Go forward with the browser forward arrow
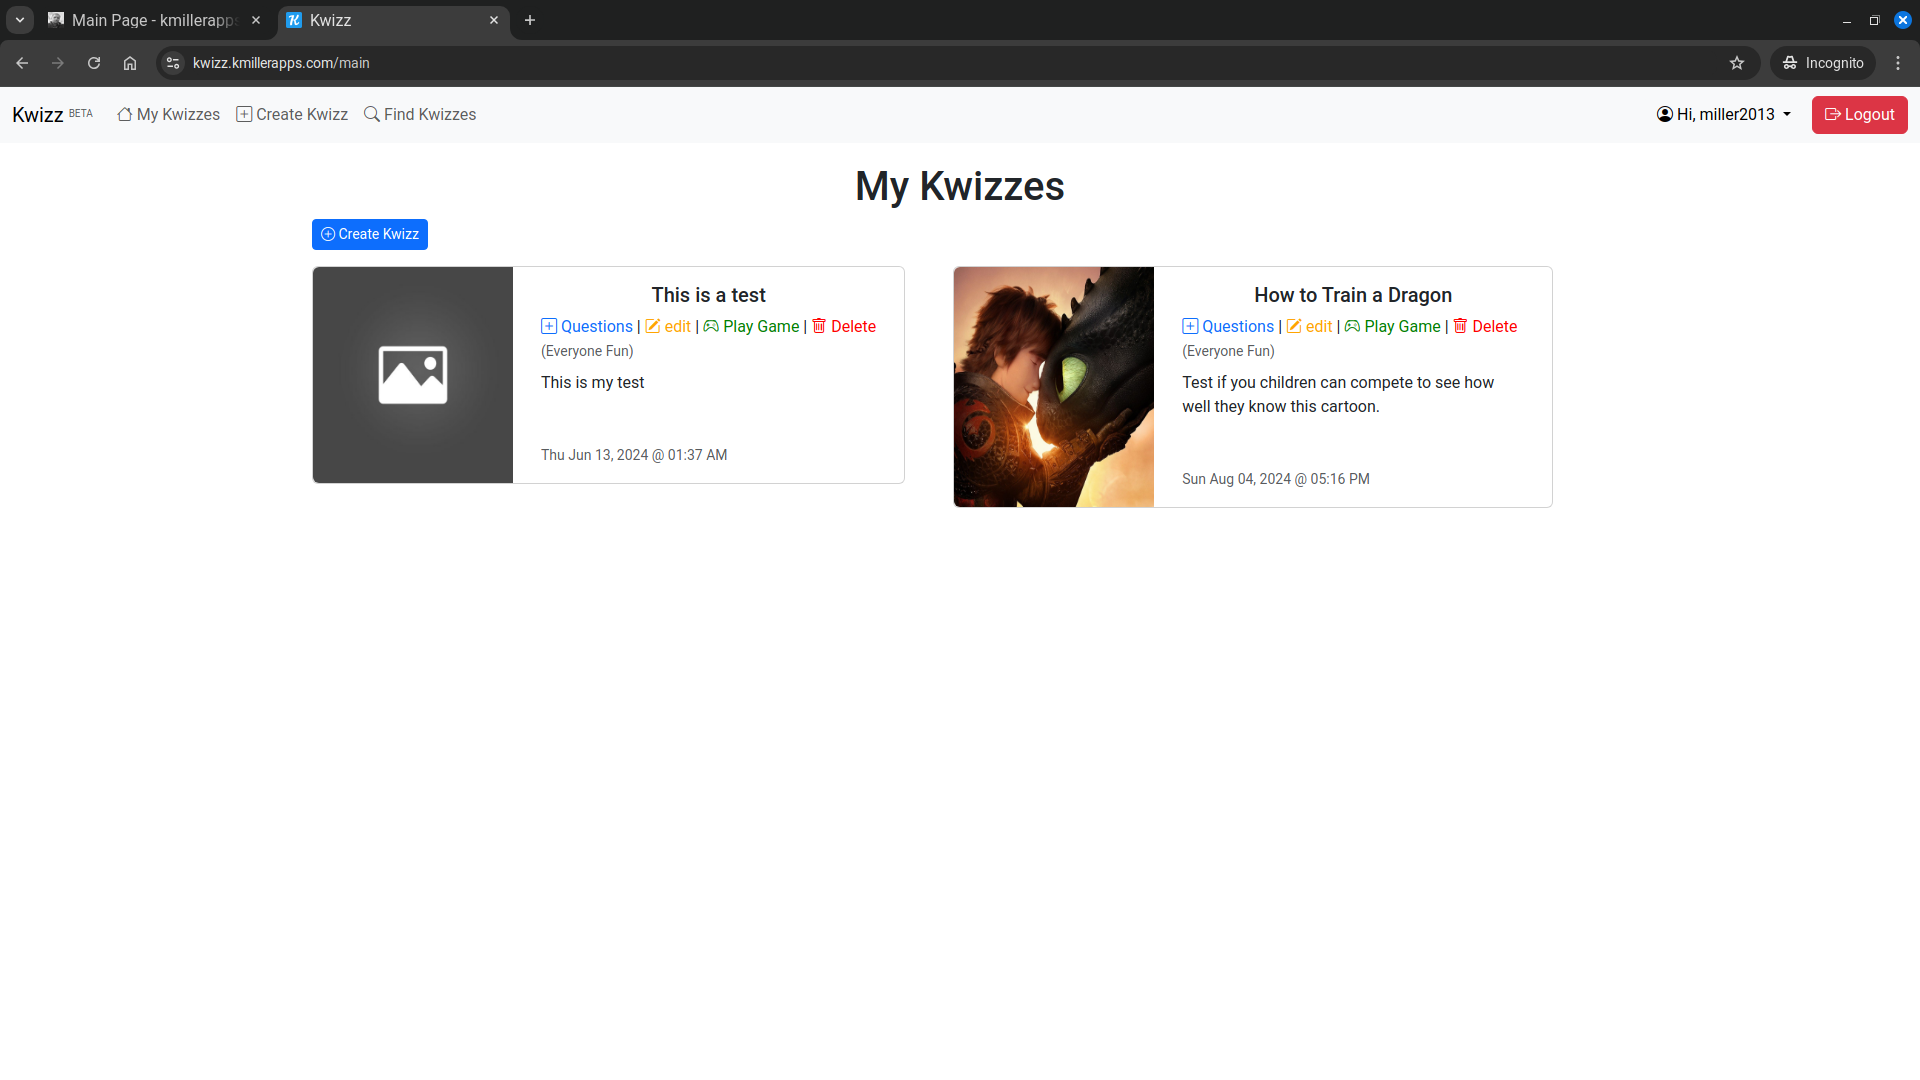Screen dimensions: 1920x1080 [x=58, y=63]
